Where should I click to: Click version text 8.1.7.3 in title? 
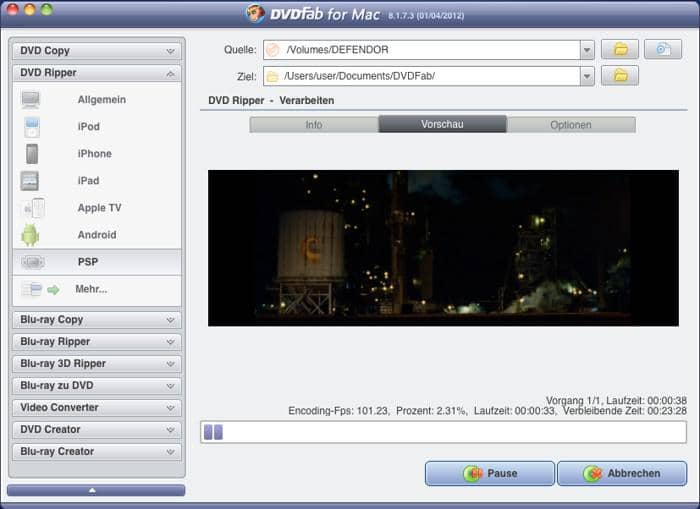click(426, 16)
